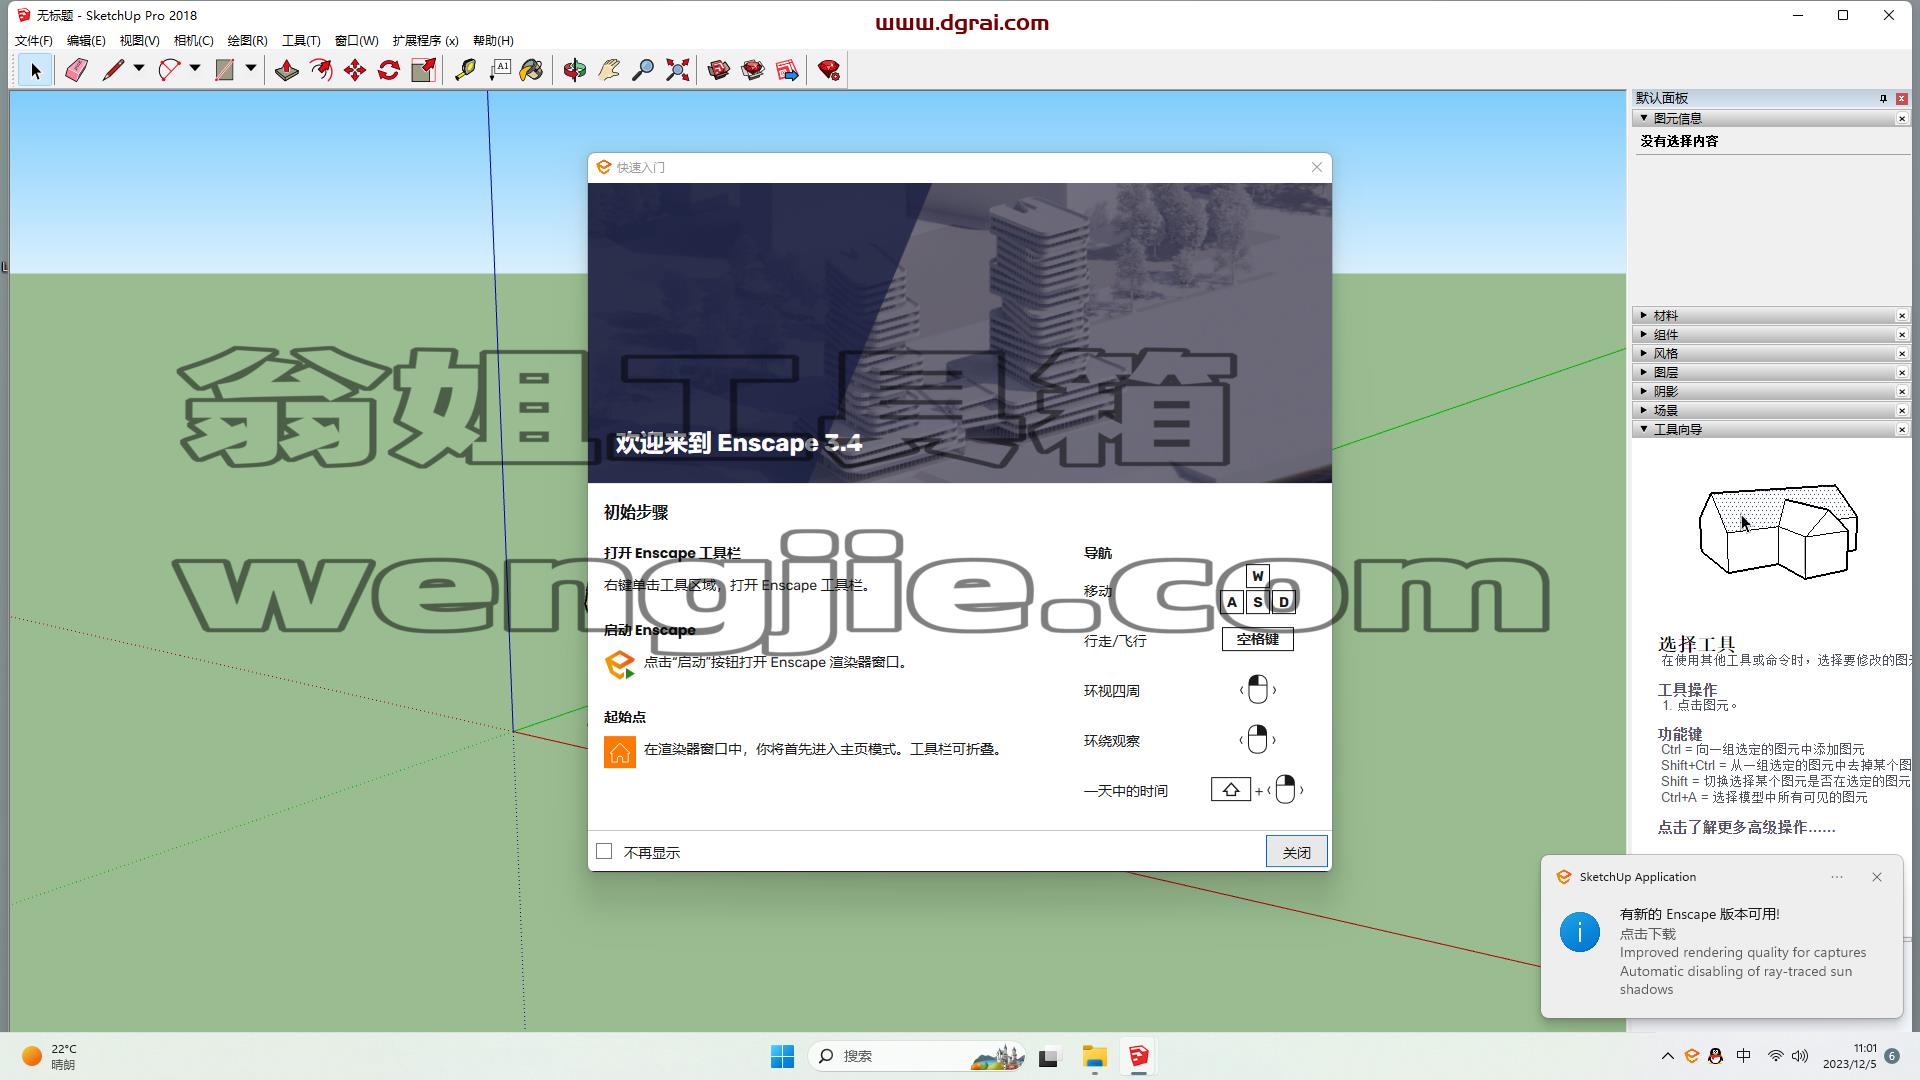Expand the 场景 panel
The height and width of the screenshot is (1080, 1920).
coord(1644,410)
